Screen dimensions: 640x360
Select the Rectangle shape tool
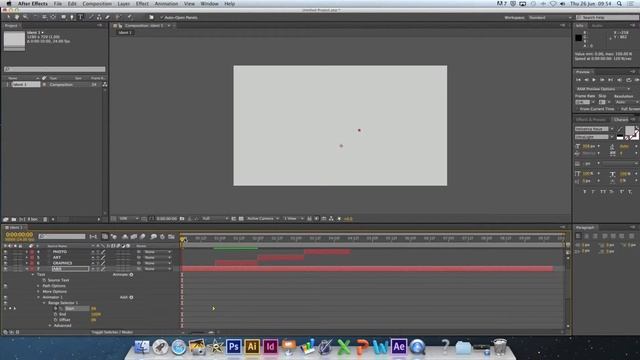64,17
